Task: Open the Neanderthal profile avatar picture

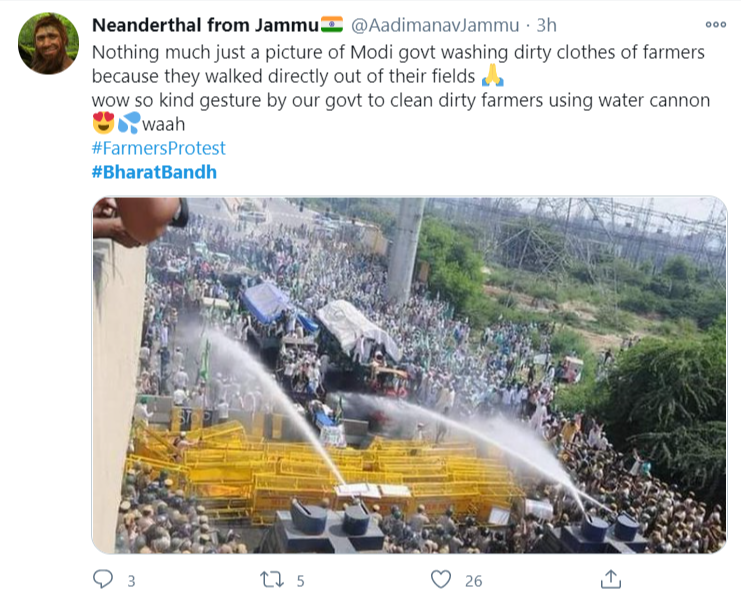Action: 48,43
